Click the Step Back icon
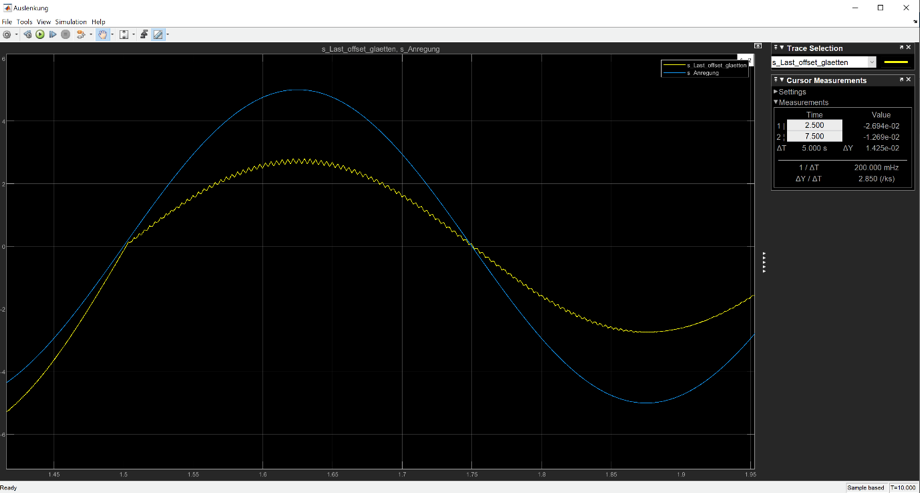Screen dimensions: 921x493 27,34
